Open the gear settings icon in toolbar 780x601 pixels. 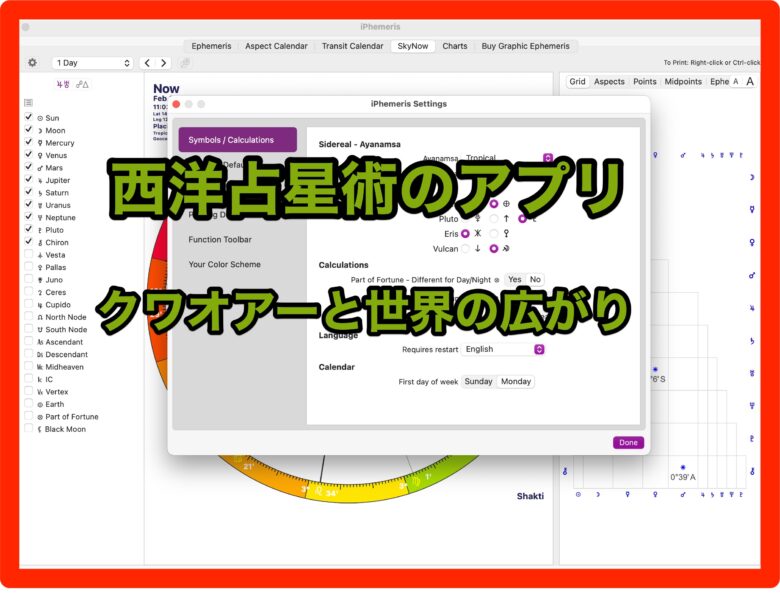[x=32, y=63]
